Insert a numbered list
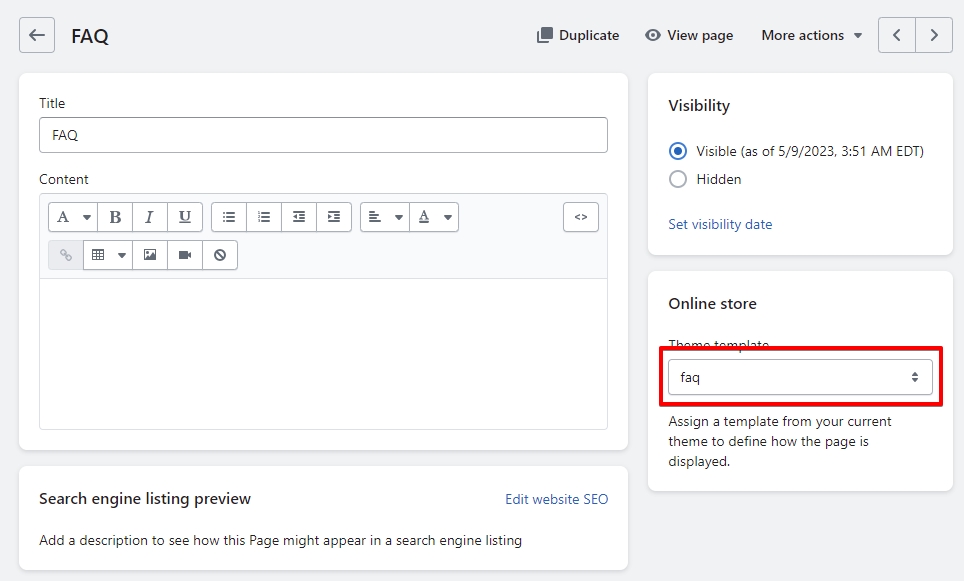This screenshot has width=964, height=581. (264, 217)
